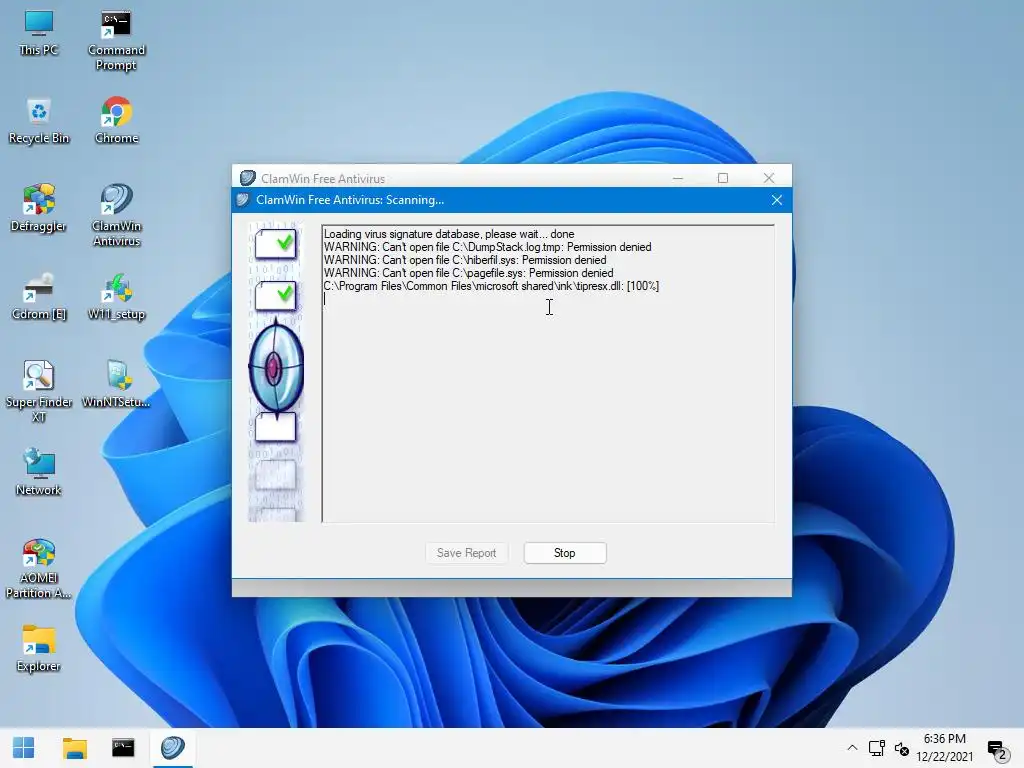Select the Super Finder XT desktop icon
The image size is (1024, 768).
39,392
